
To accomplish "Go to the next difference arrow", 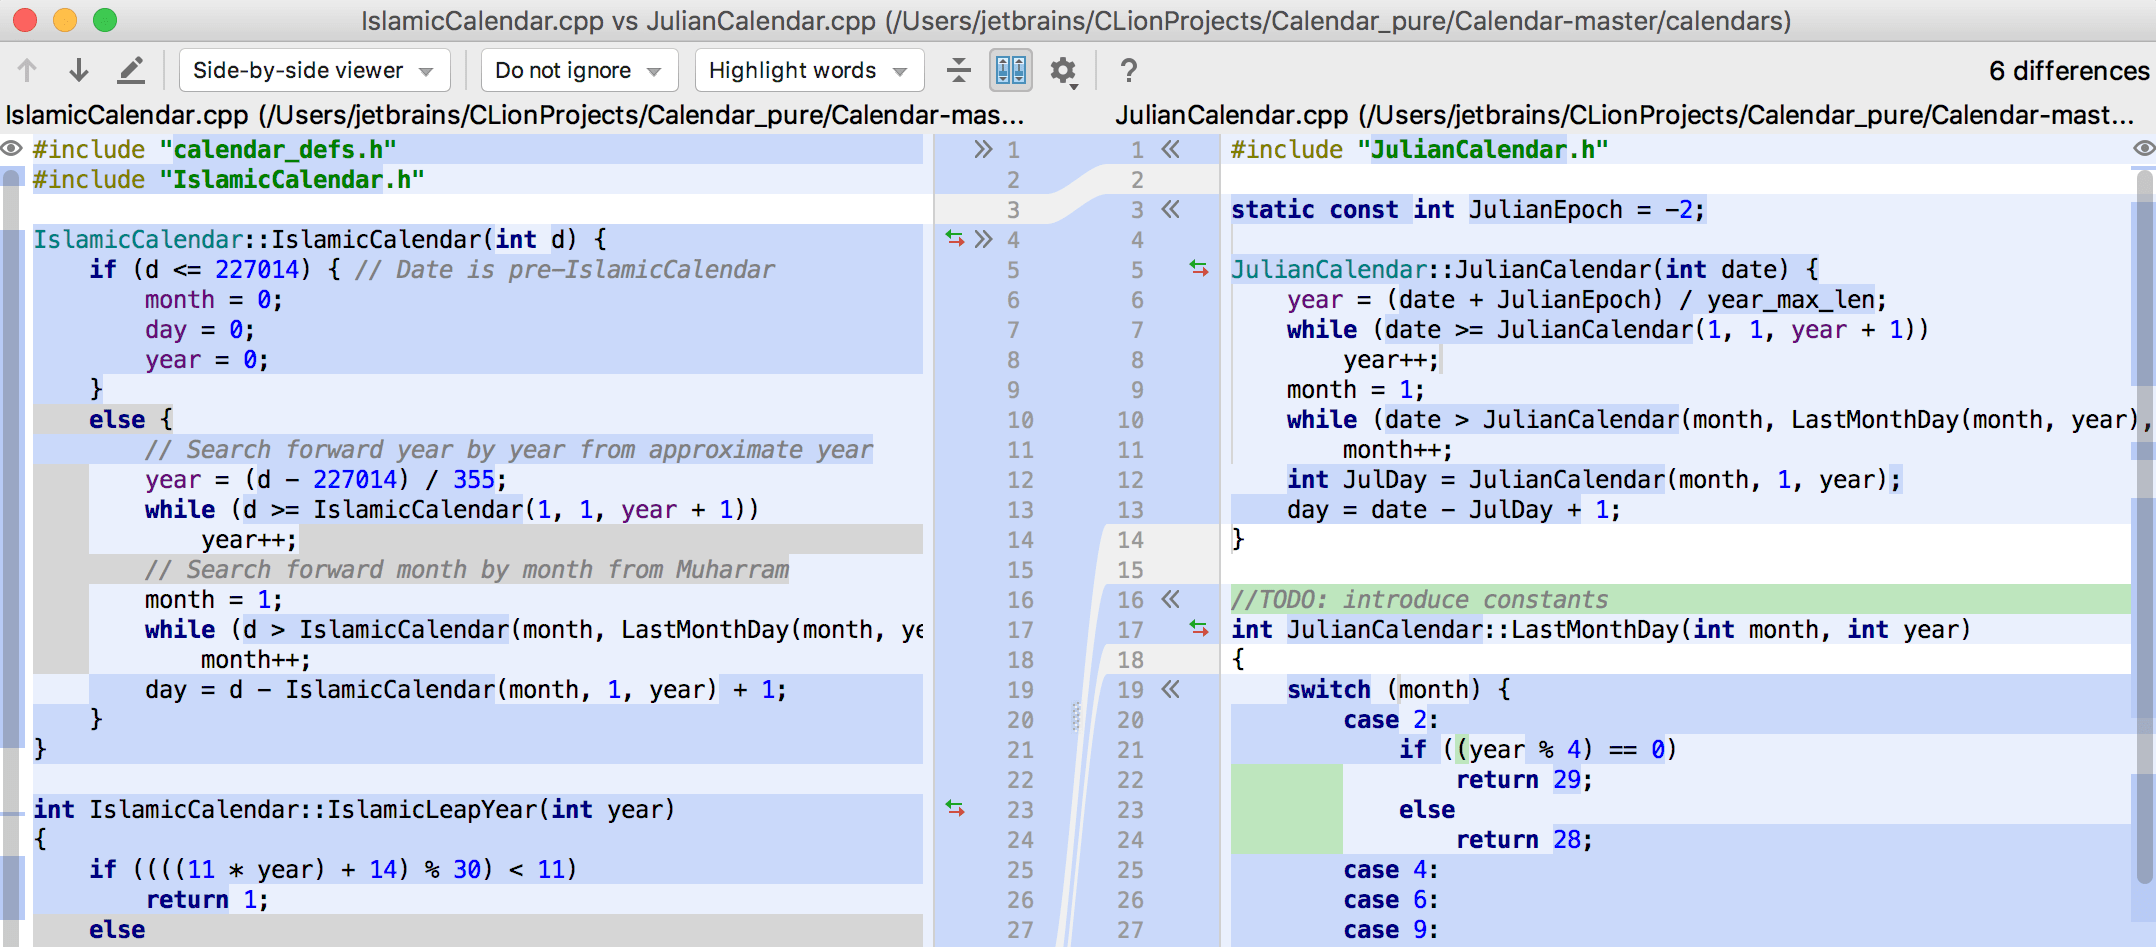I will pos(79,70).
